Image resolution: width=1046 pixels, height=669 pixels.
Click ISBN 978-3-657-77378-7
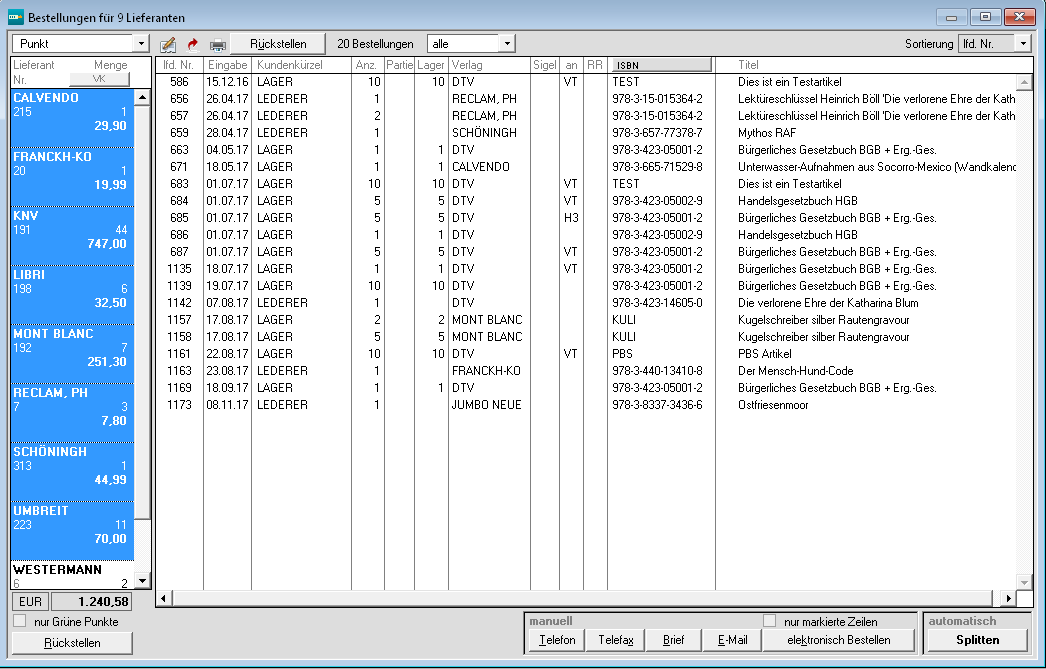click(x=657, y=133)
